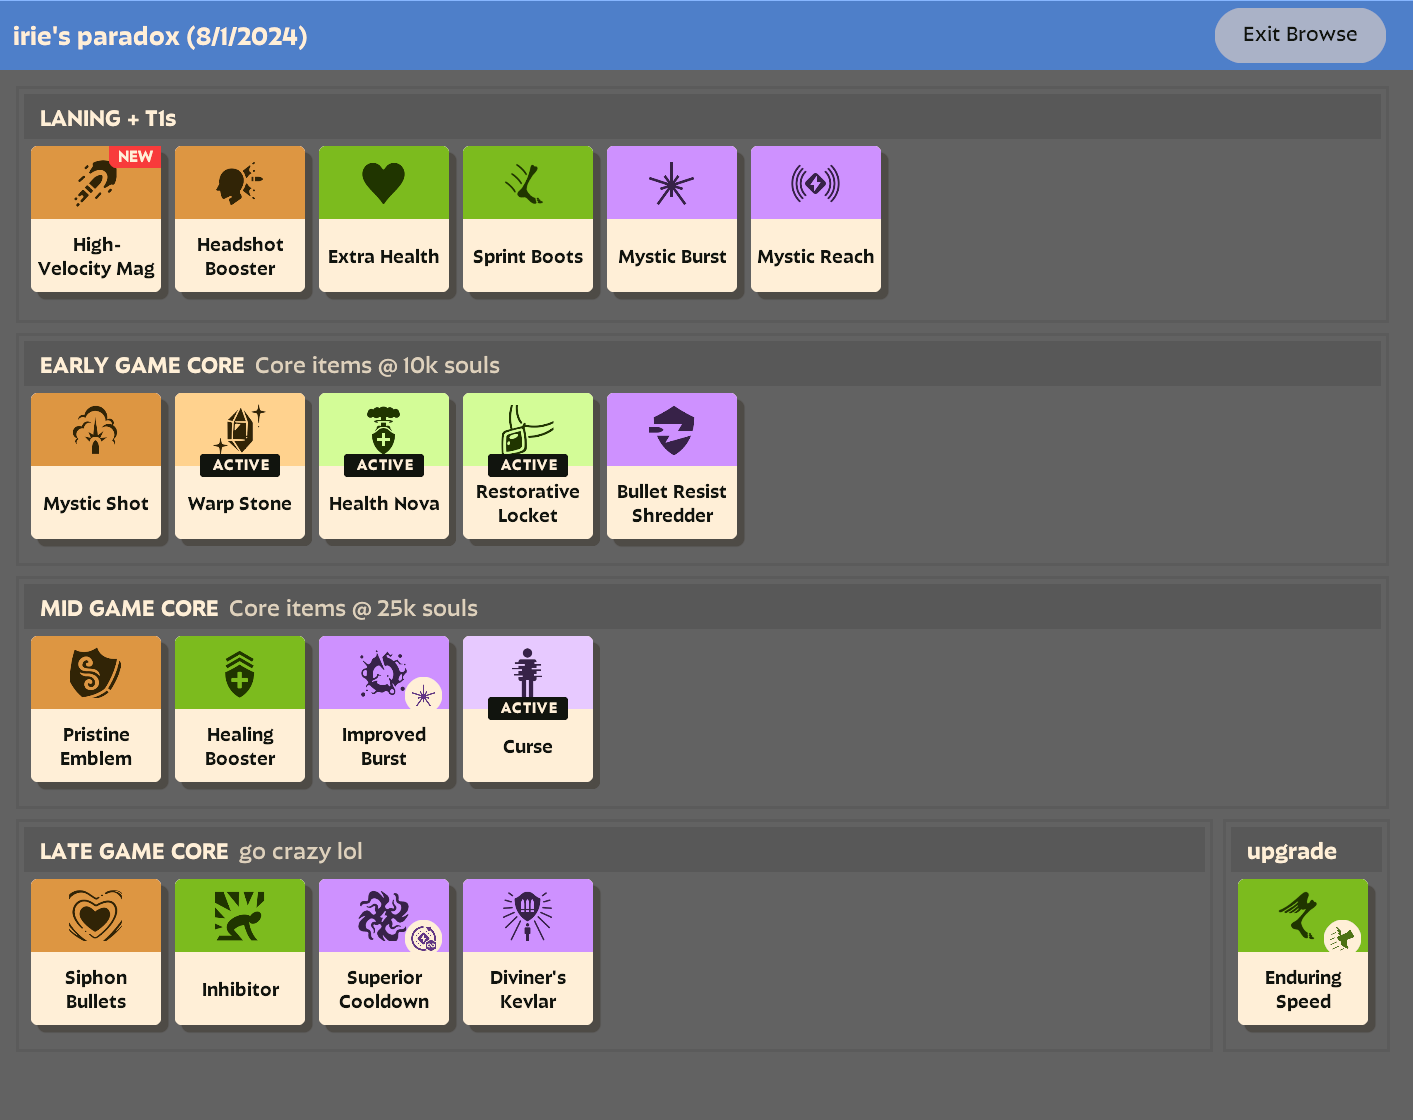Click the component badge on Improved Burst

tap(424, 696)
